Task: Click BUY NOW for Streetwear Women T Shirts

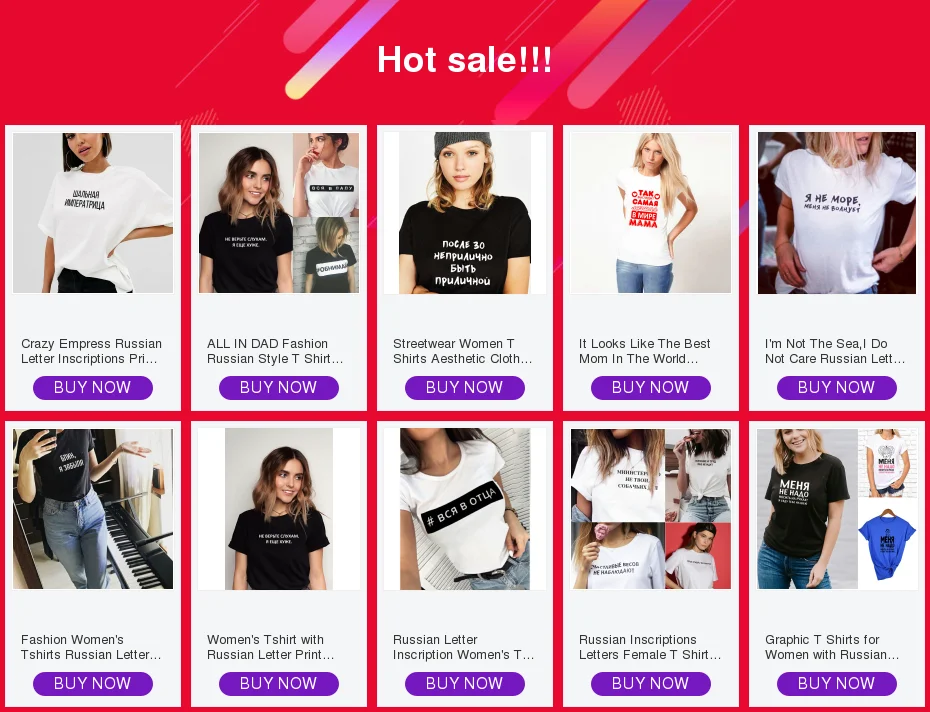Action: click(465, 387)
